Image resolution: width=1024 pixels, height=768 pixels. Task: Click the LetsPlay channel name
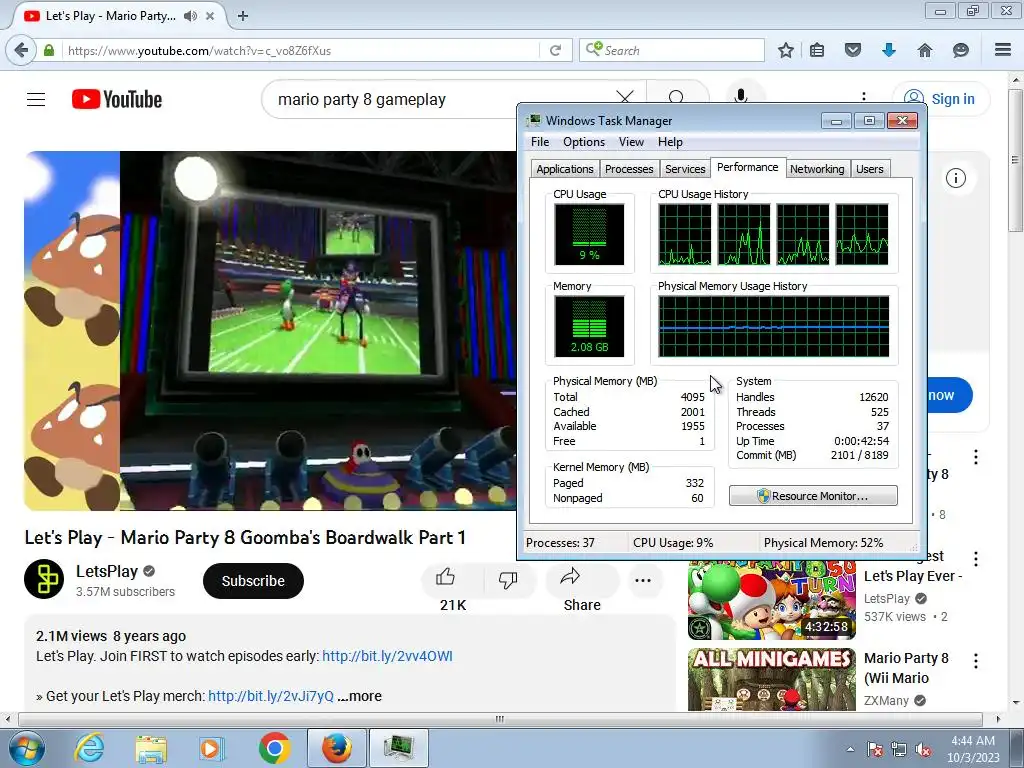(107, 571)
